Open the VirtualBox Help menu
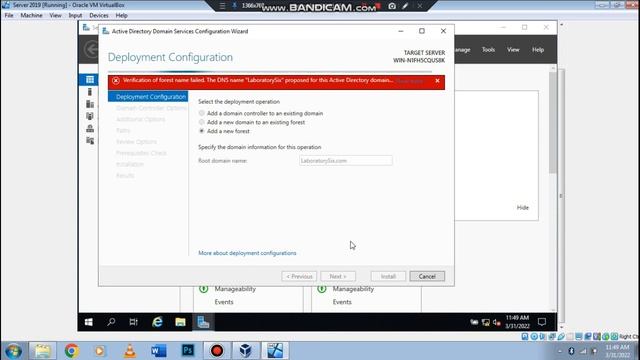The height and width of the screenshot is (360, 640). pyautogui.click(x=122, y=15)
